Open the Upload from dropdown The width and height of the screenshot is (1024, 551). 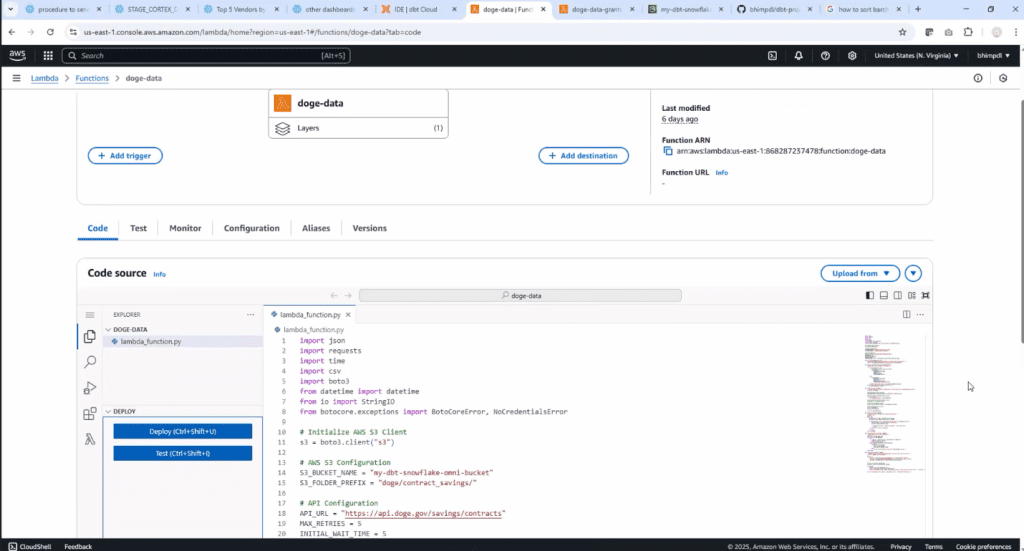(860, 274)
